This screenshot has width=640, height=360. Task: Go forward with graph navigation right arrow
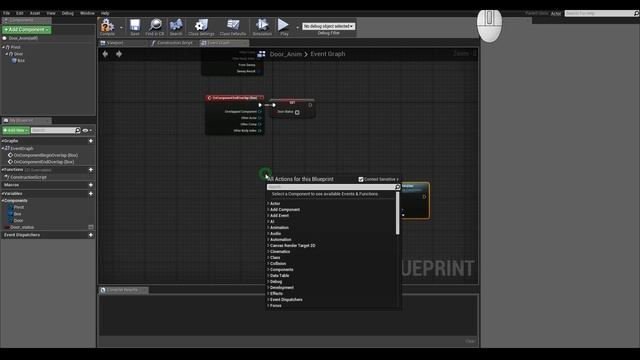click(x=119, y=54)
